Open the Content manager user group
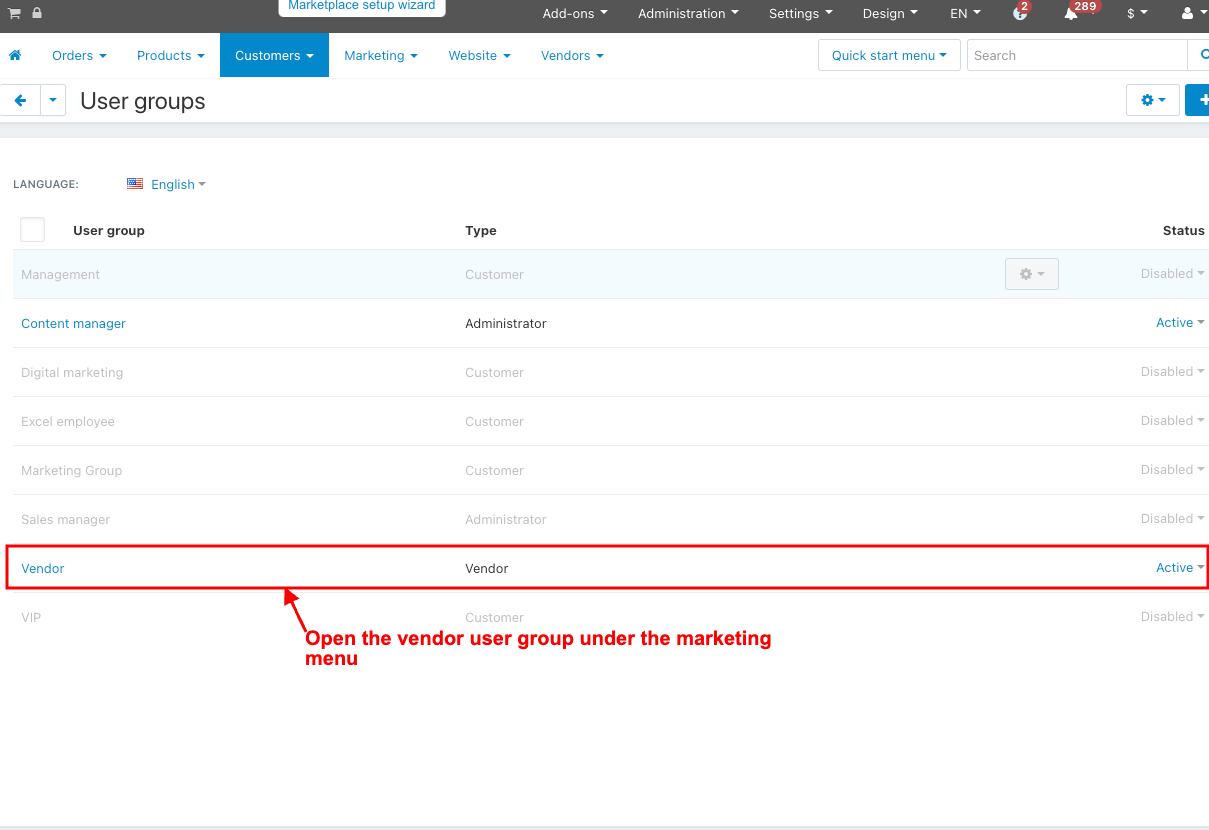This screenshot has height=830, width=1209. point(73,323)
